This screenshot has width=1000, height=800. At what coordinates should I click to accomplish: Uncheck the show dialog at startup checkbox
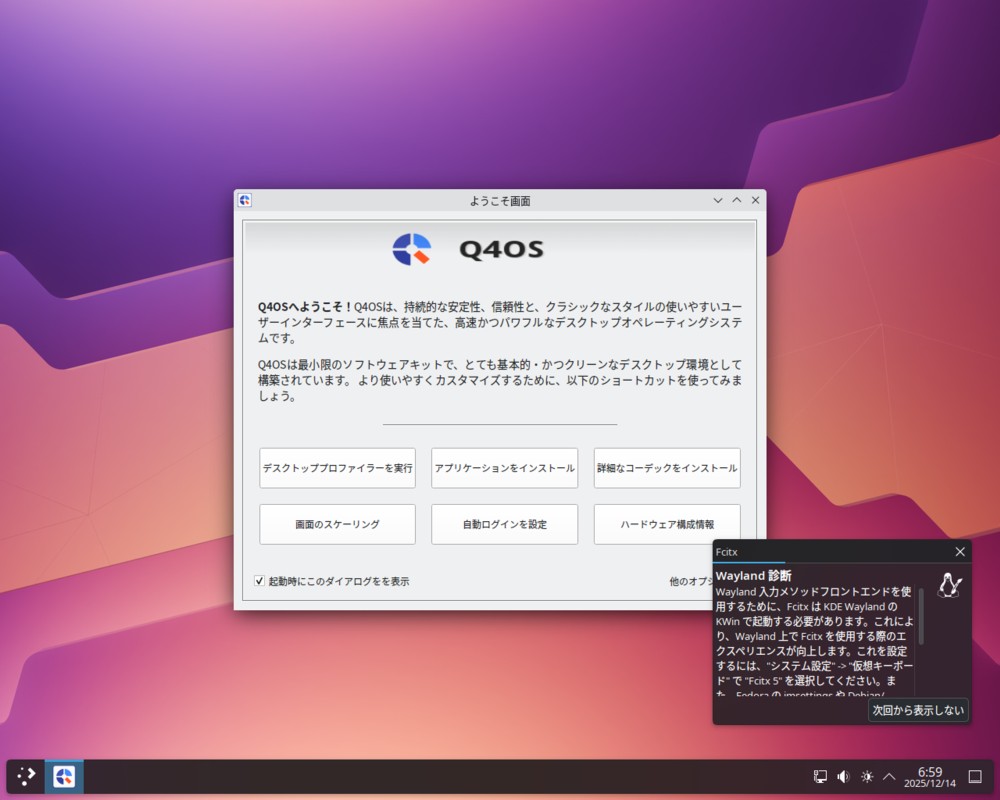260,581
